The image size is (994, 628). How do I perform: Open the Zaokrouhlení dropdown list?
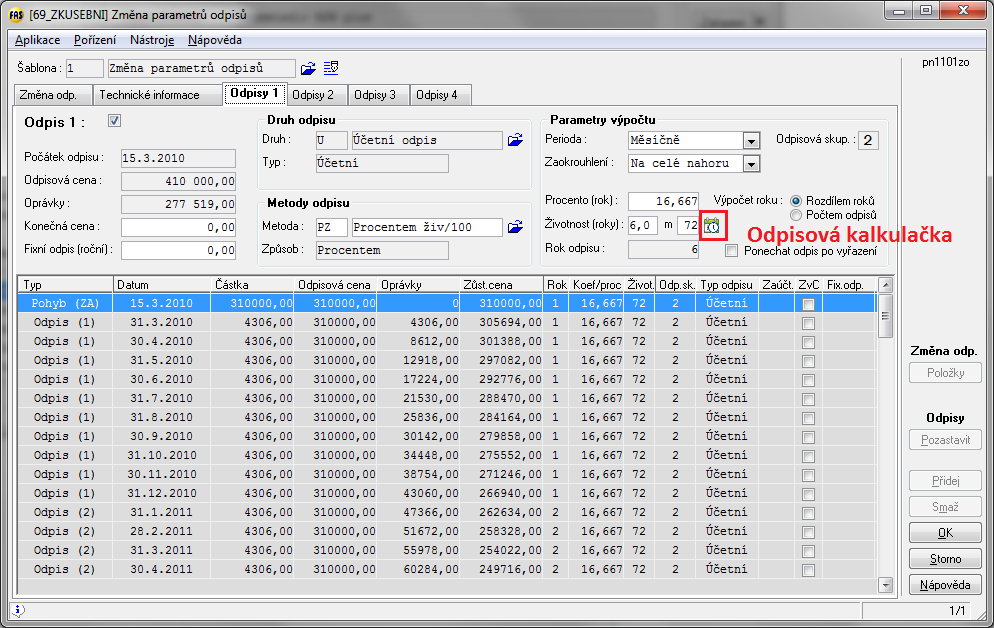tap(751, 163)
